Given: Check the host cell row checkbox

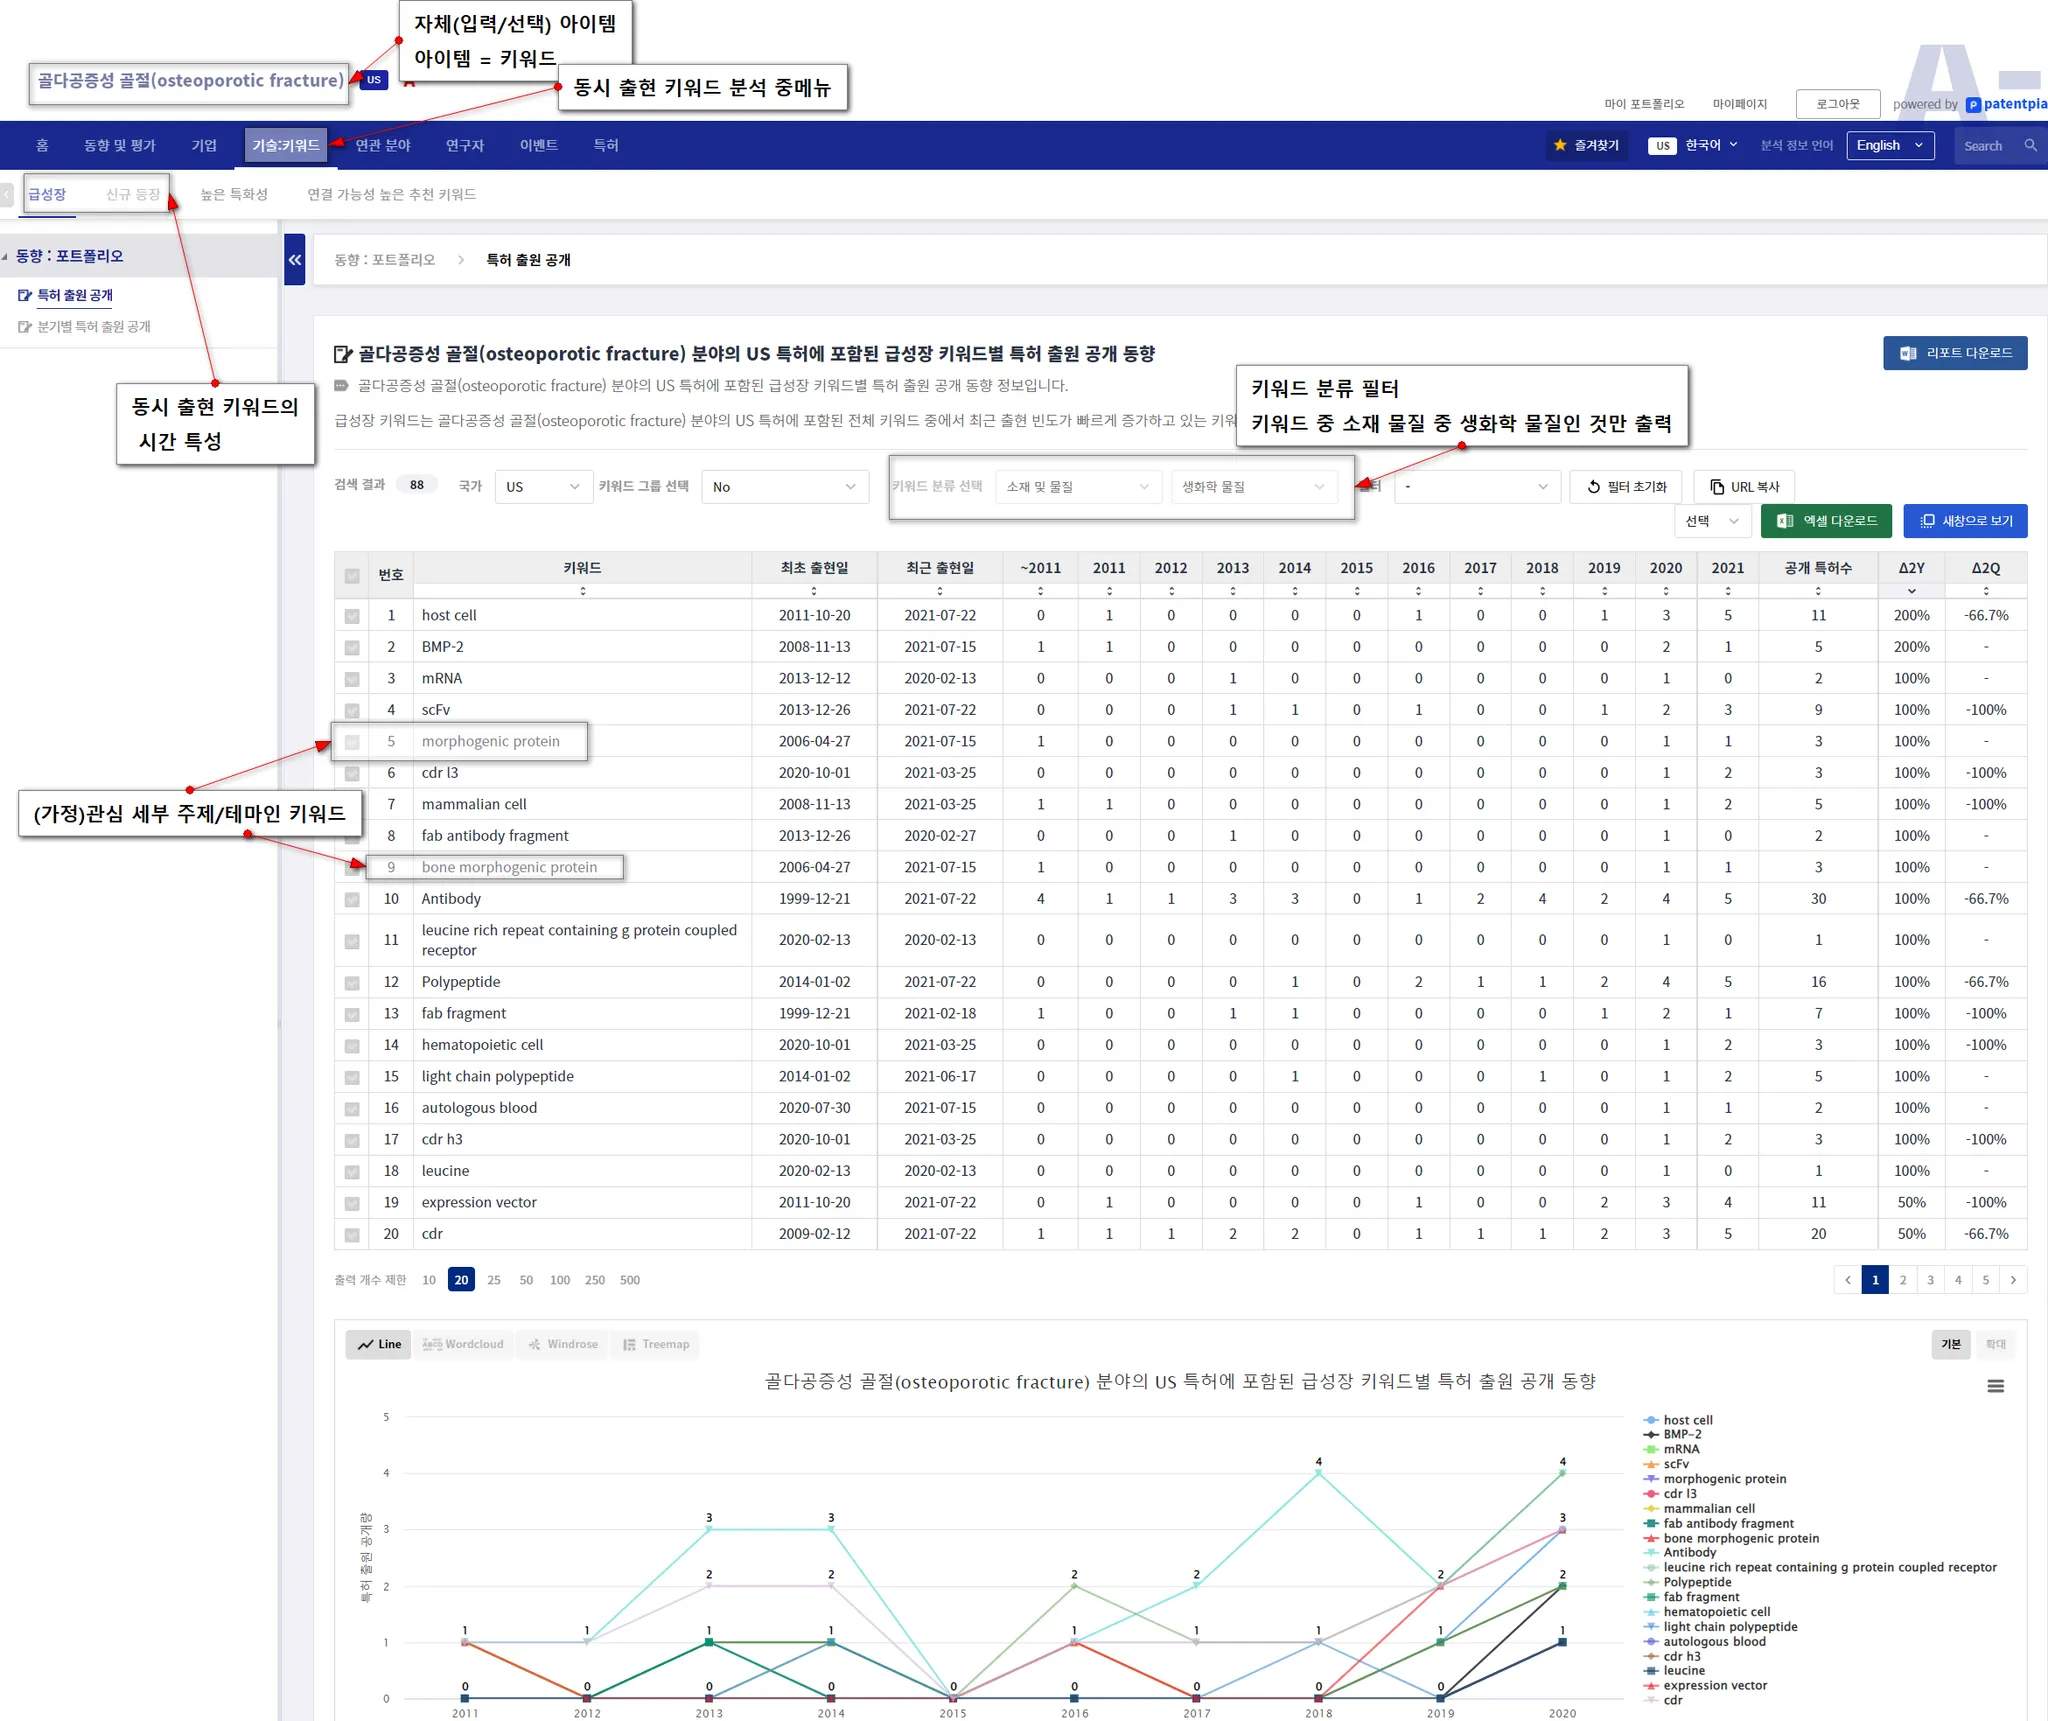Looking at the screenshot, I should (352, 616).
